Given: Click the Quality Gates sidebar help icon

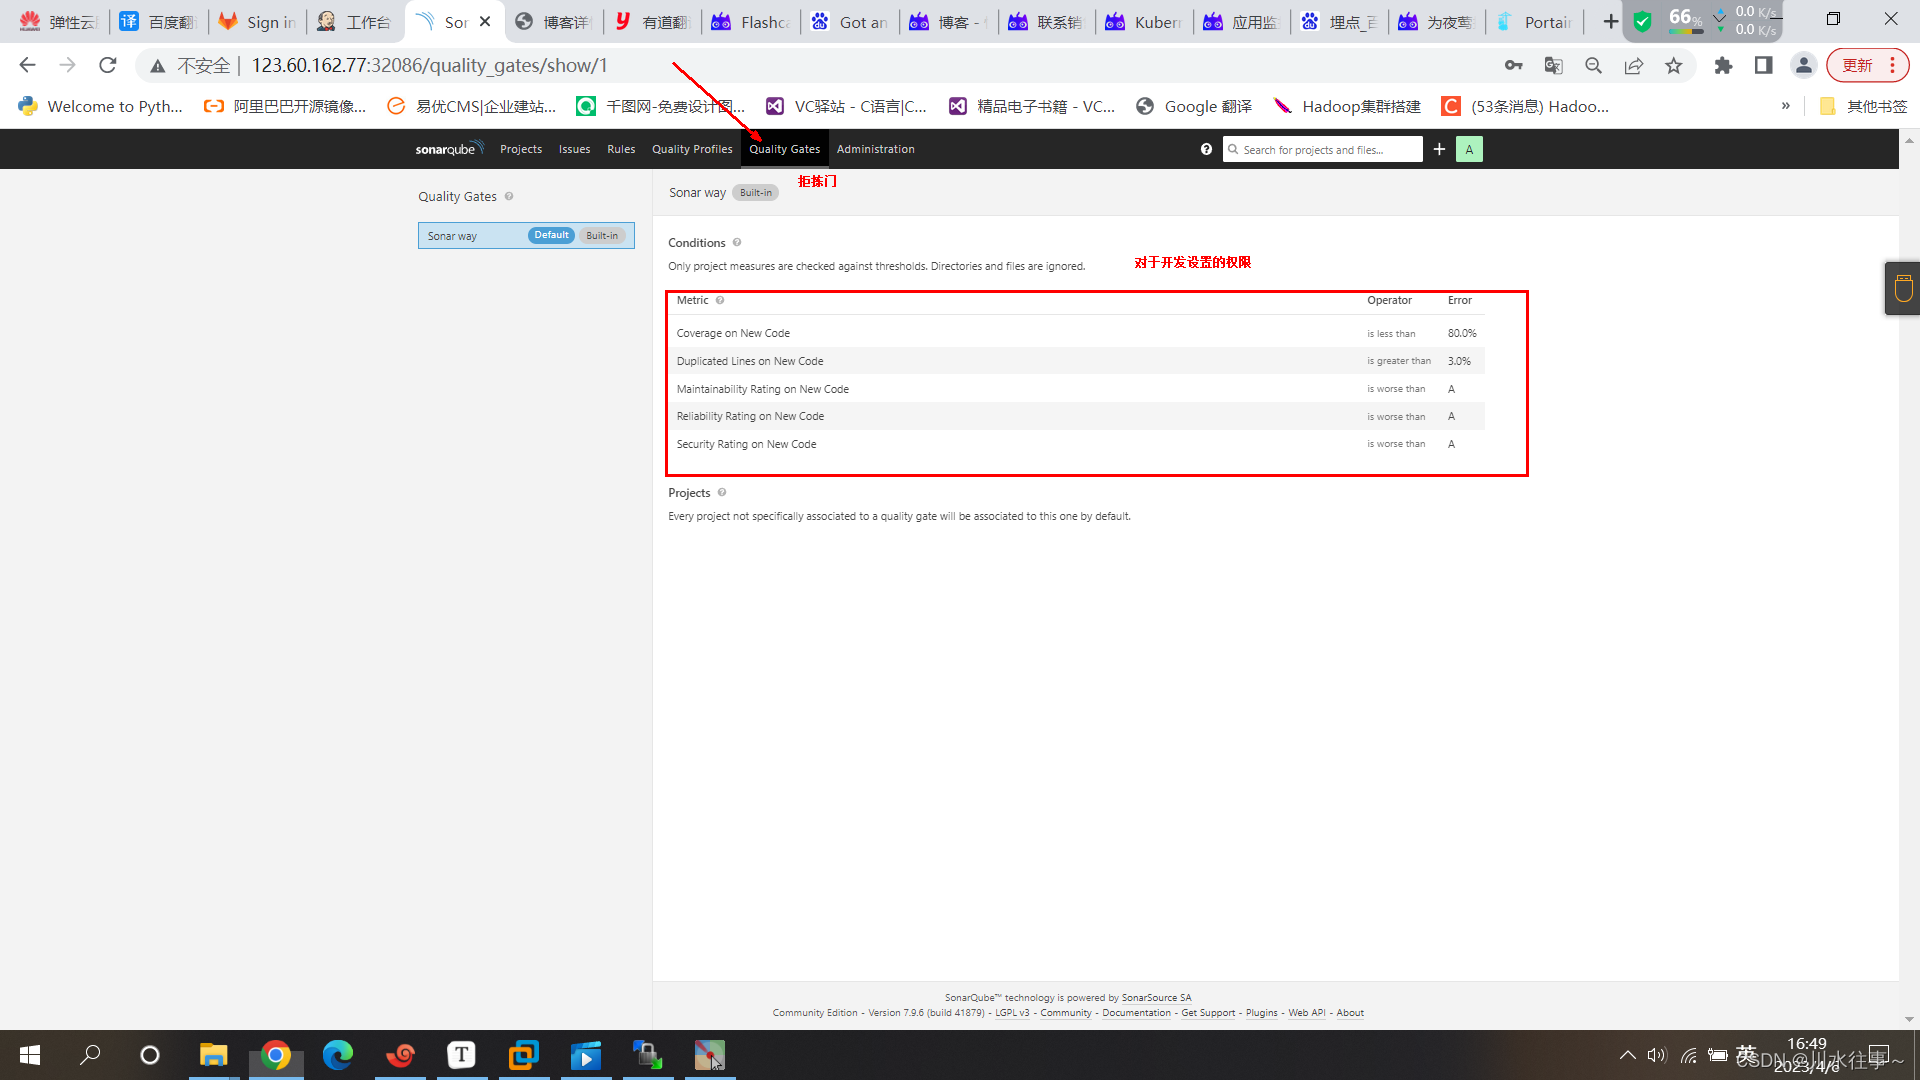Looking at the screenshot, I should point(509,197).
